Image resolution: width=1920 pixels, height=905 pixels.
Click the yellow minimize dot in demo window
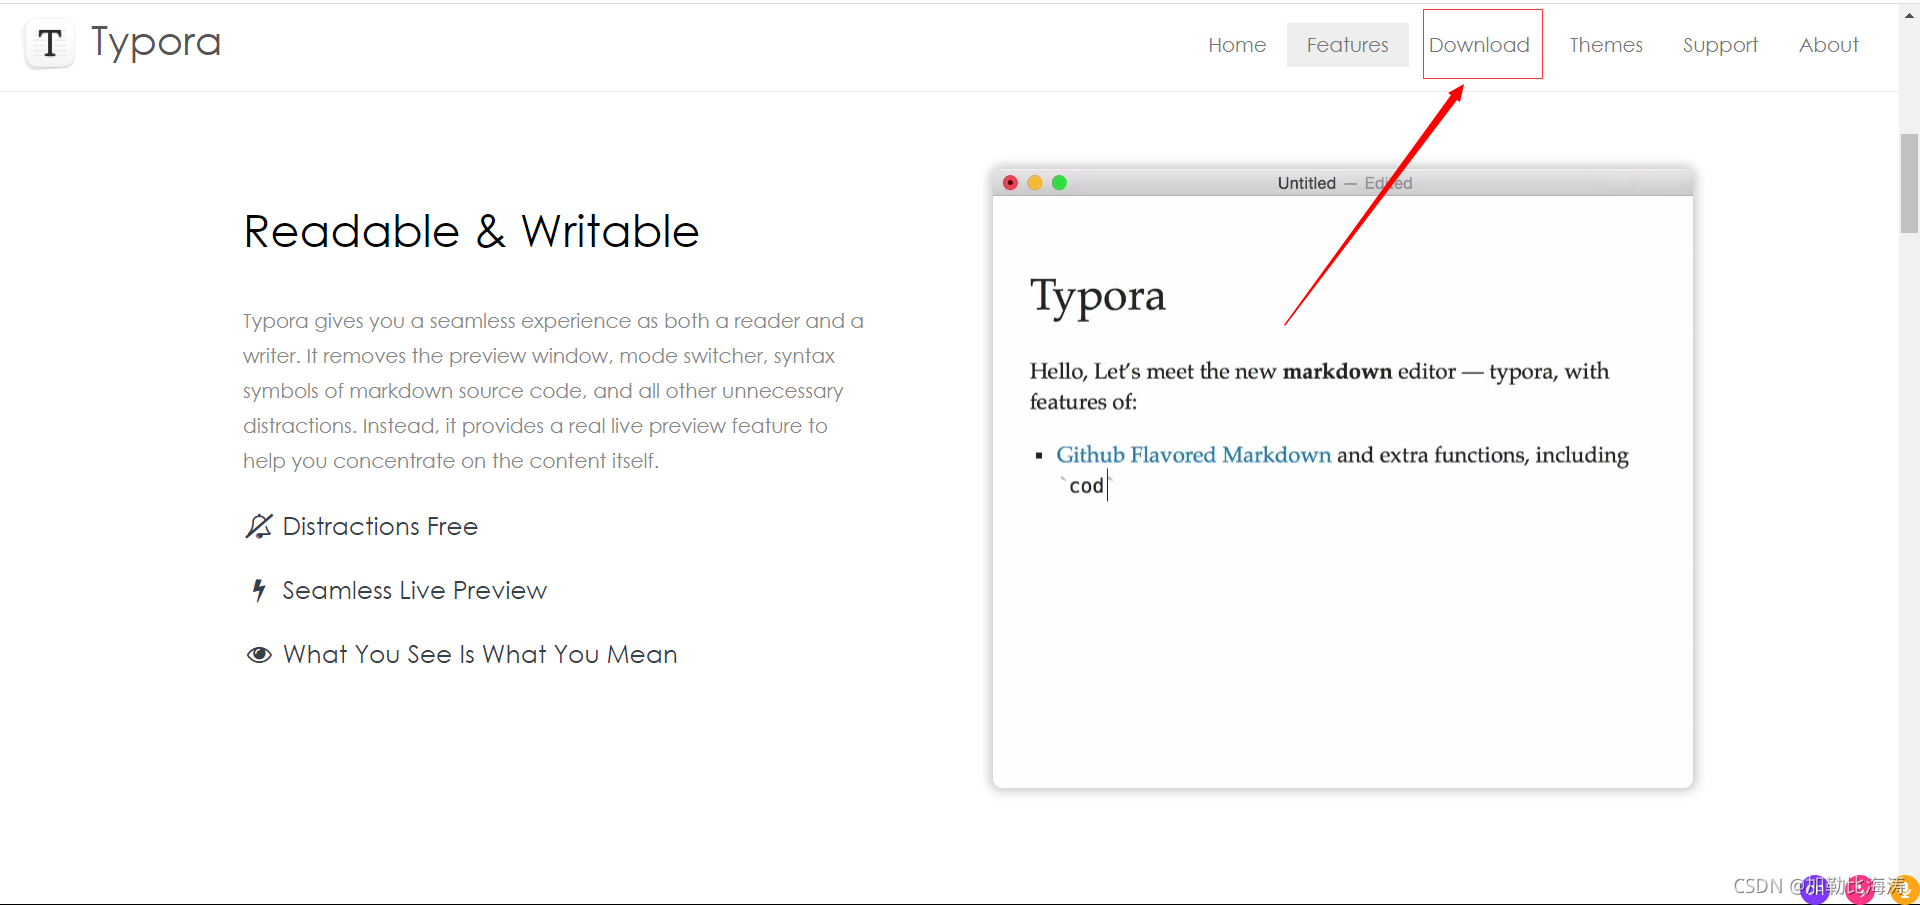1035,182
